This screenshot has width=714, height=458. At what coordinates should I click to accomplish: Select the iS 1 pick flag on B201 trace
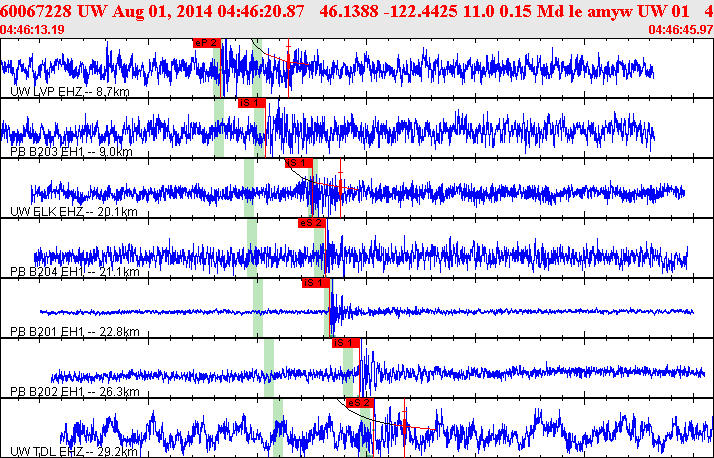point(316,283)
